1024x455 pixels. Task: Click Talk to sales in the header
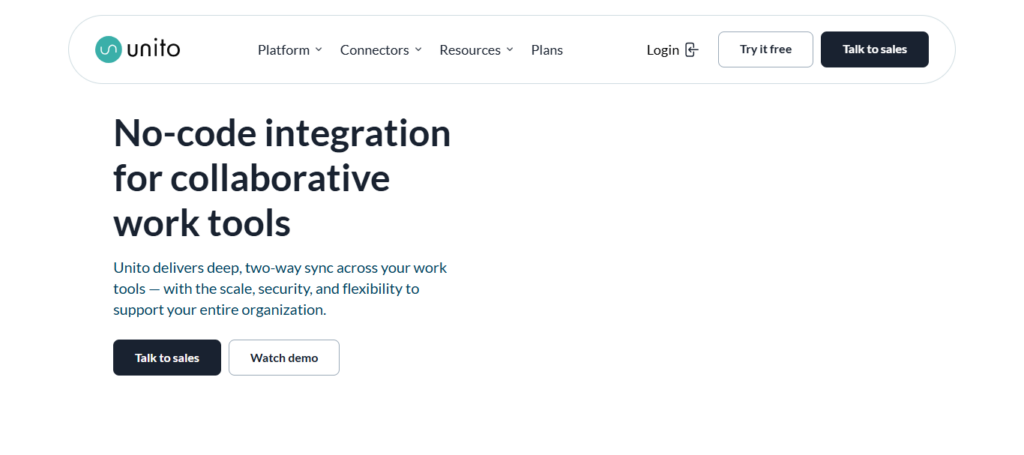point(874,49)
